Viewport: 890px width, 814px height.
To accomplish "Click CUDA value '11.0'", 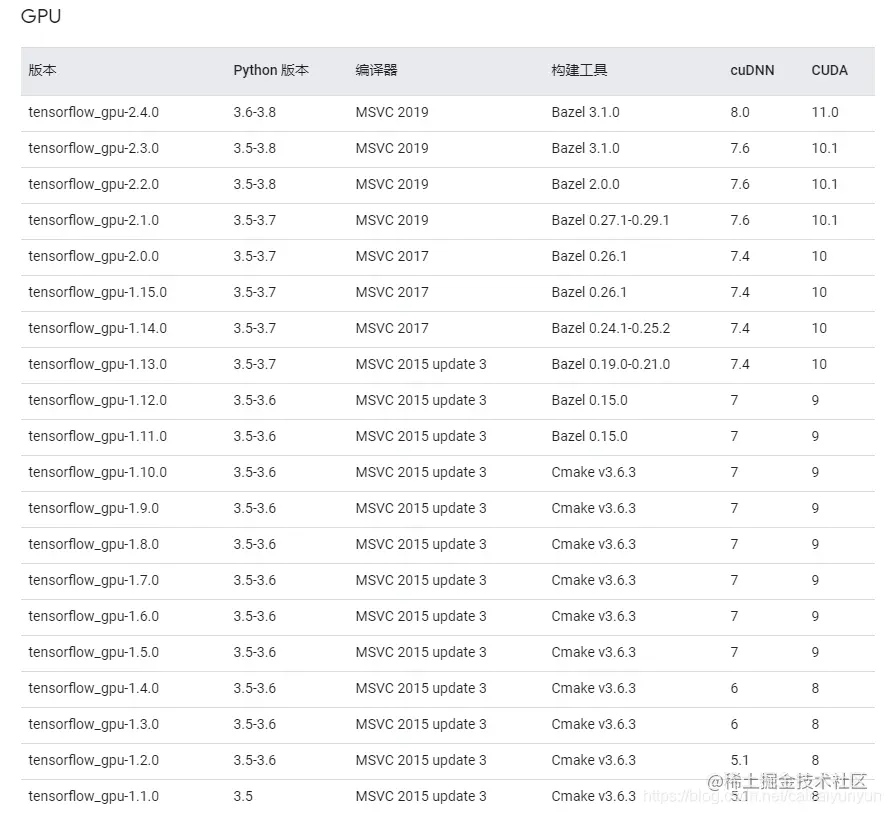I will click(x=825, y=112).
